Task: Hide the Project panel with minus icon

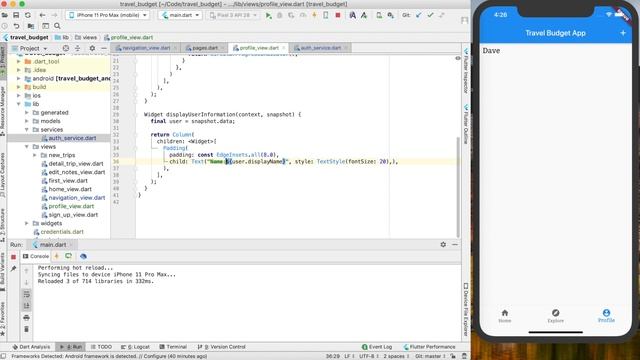Action: (x=104, y=48)
